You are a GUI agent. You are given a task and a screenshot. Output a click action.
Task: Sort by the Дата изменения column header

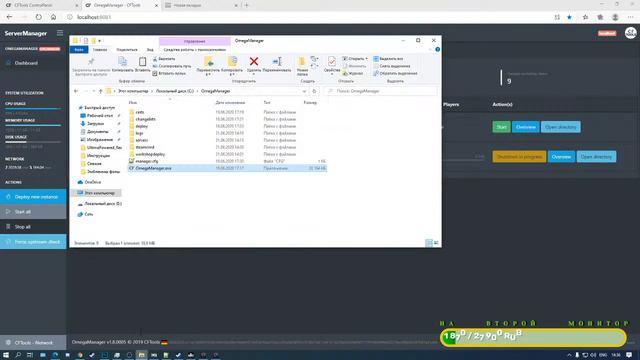[230, 102]
